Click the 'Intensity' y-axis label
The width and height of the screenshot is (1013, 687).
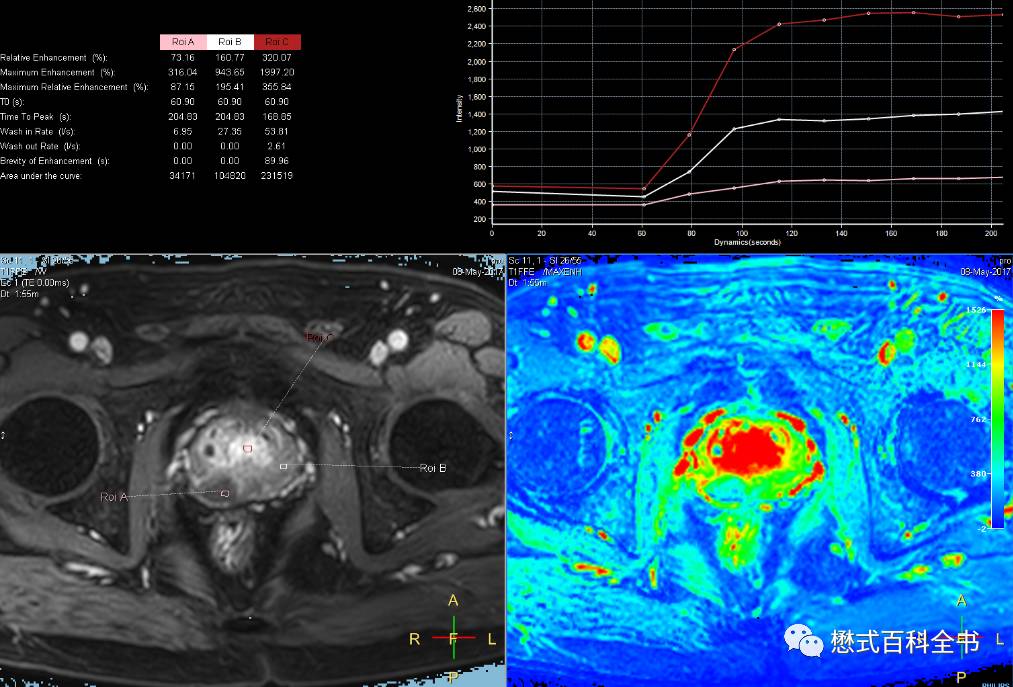pos(459,109)
